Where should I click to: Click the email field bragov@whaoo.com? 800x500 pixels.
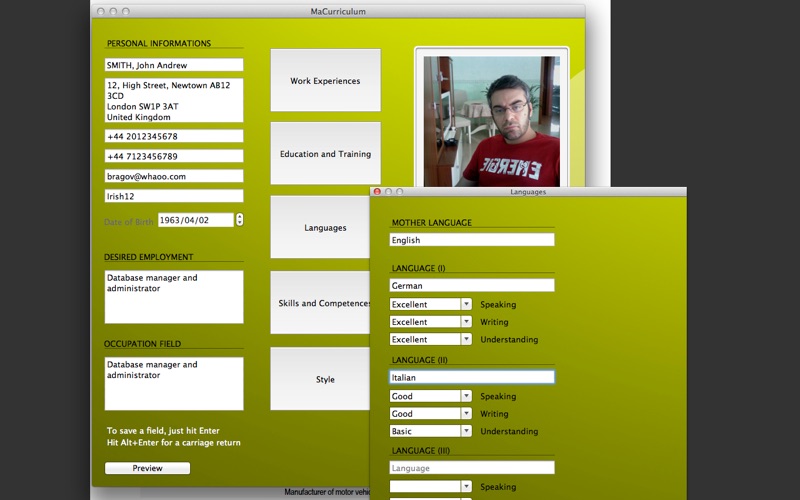174,176
